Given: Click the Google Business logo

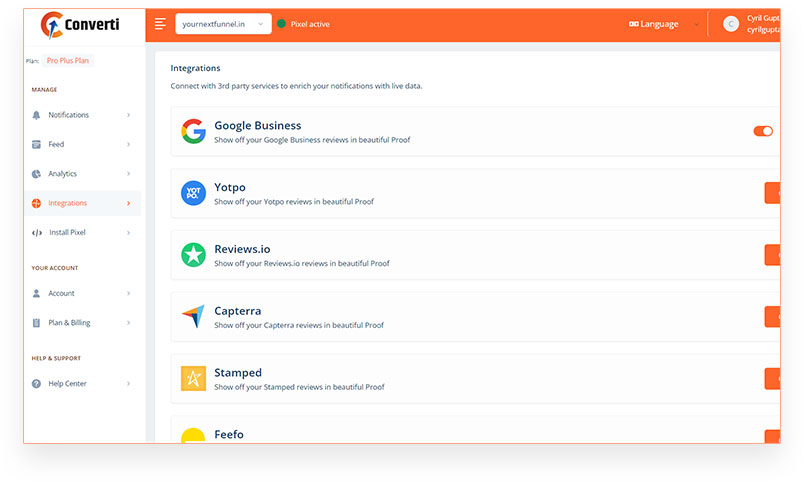Looking at the screenshot, I should click(x=193, y=131).
